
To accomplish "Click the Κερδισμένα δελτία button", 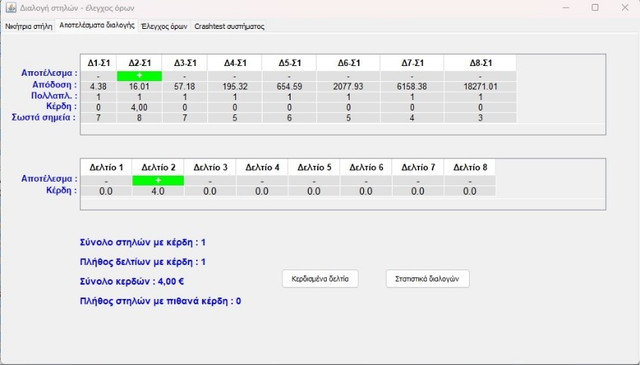I will (320, 279).
